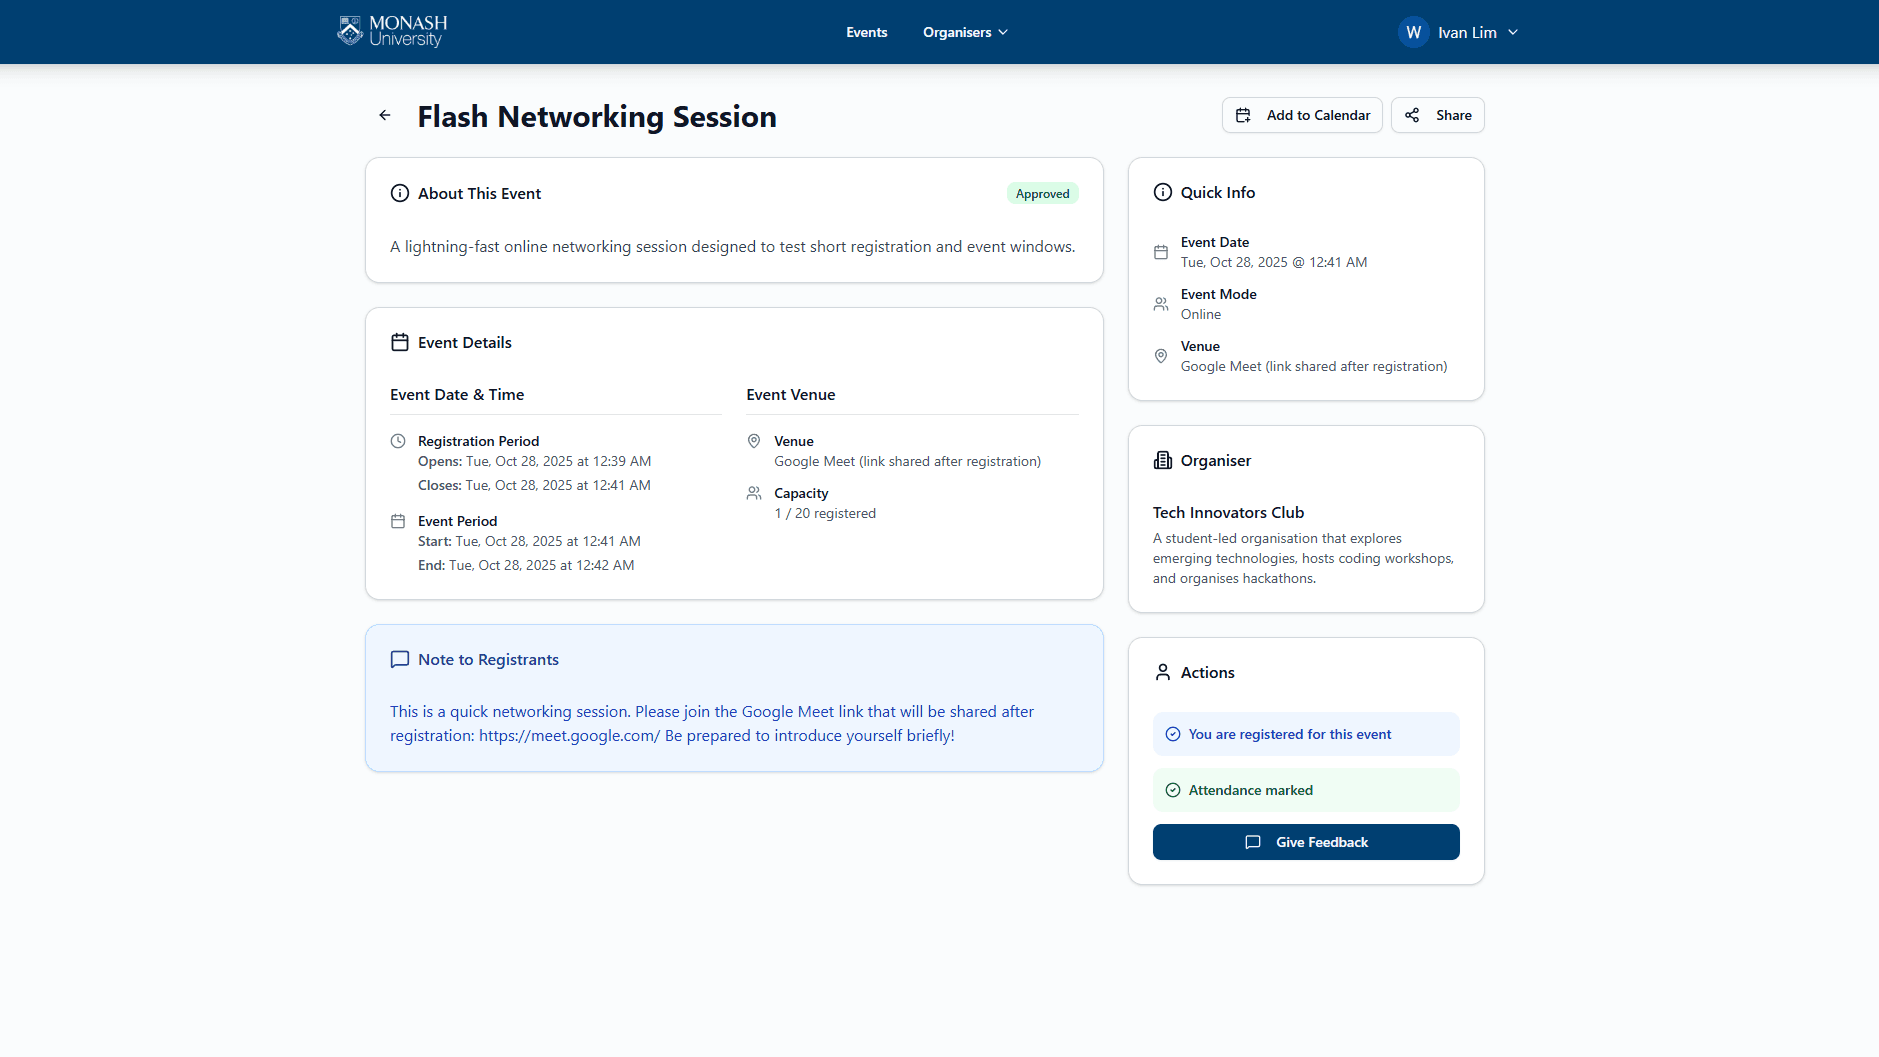
Task: Click the calendar icon beside Event Details
Action: coord(400,343)
